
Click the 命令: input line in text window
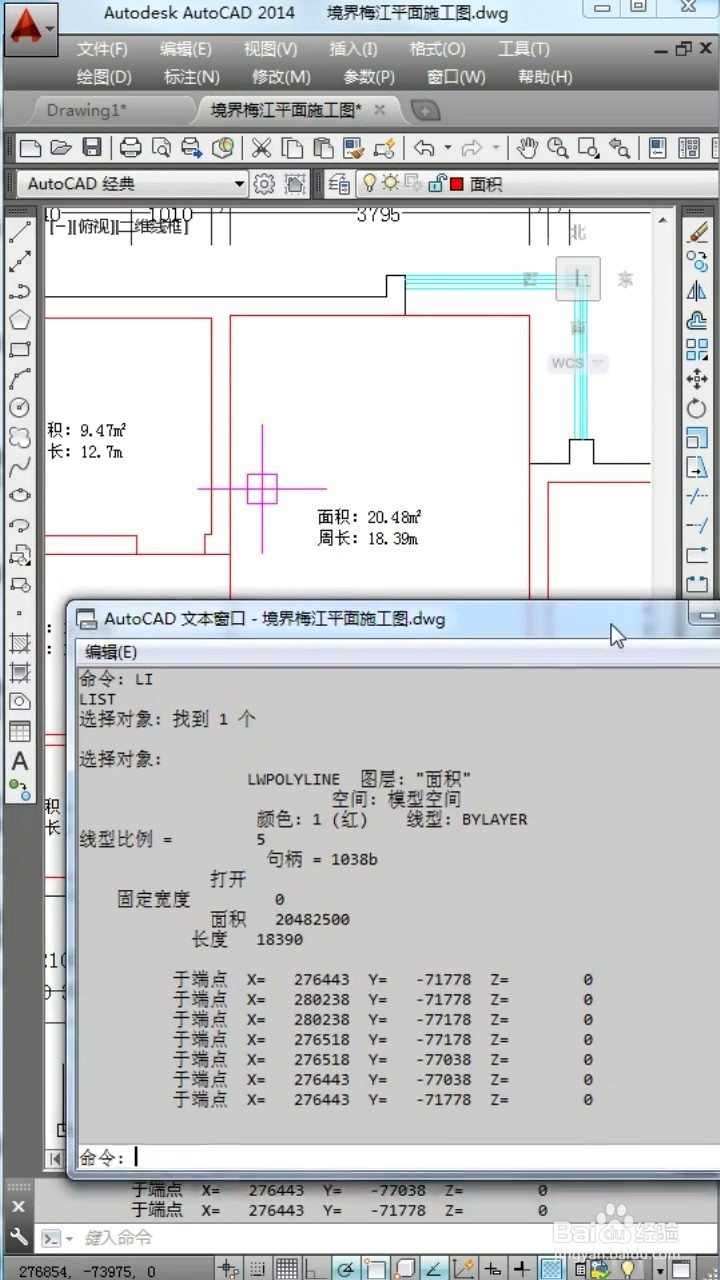click(x=398, y=1157)
